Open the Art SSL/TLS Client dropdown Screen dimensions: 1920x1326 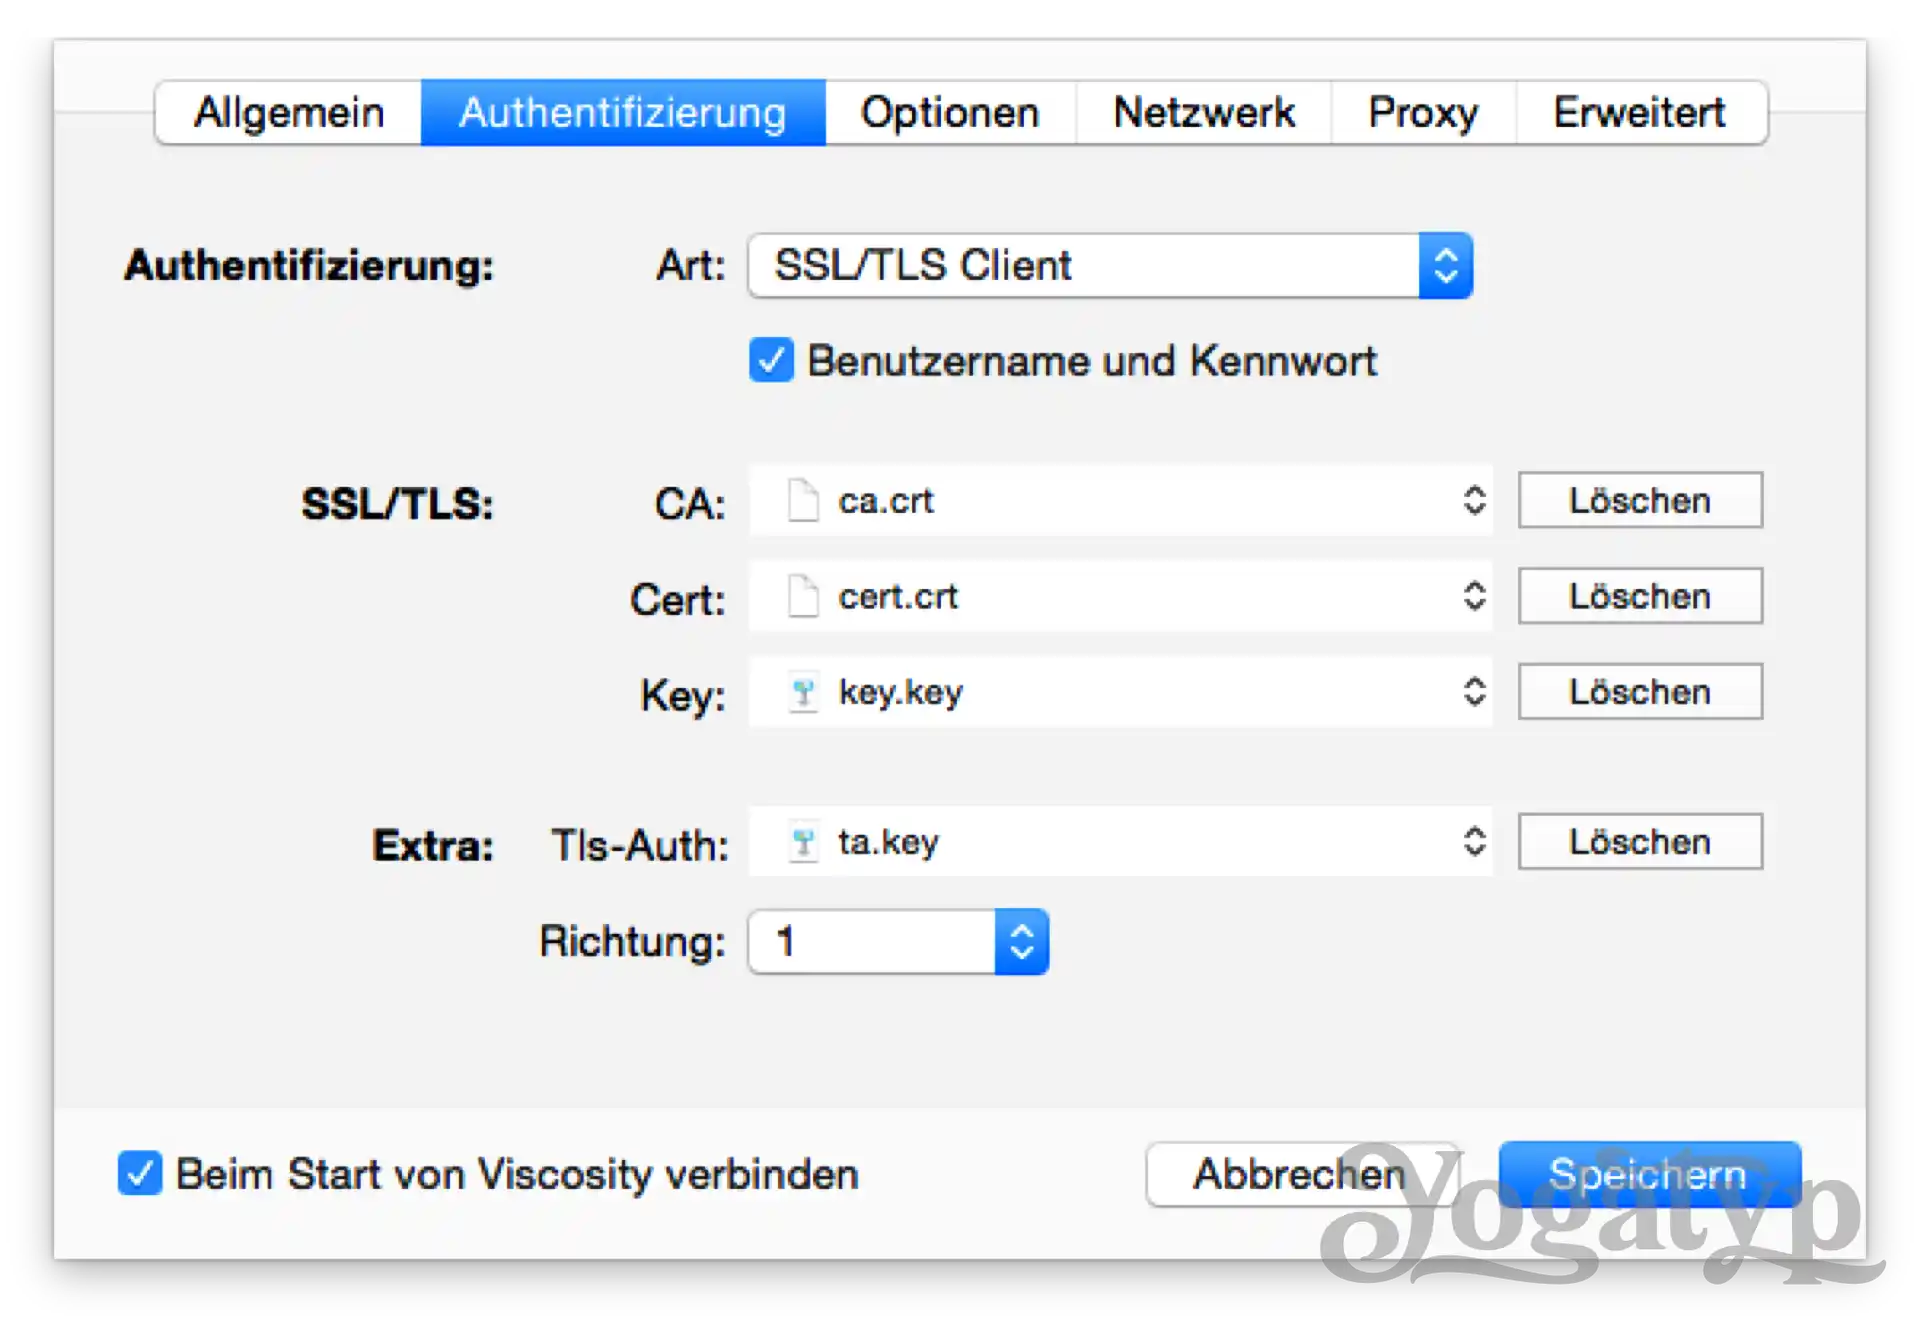pos(1110,266)
